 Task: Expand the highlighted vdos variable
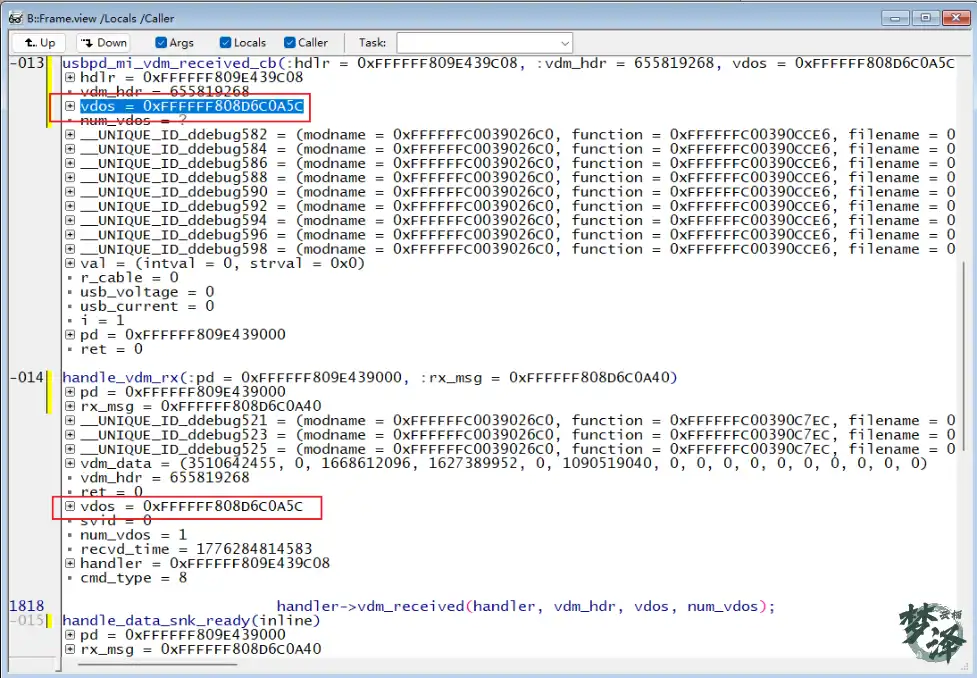[69, 104]
